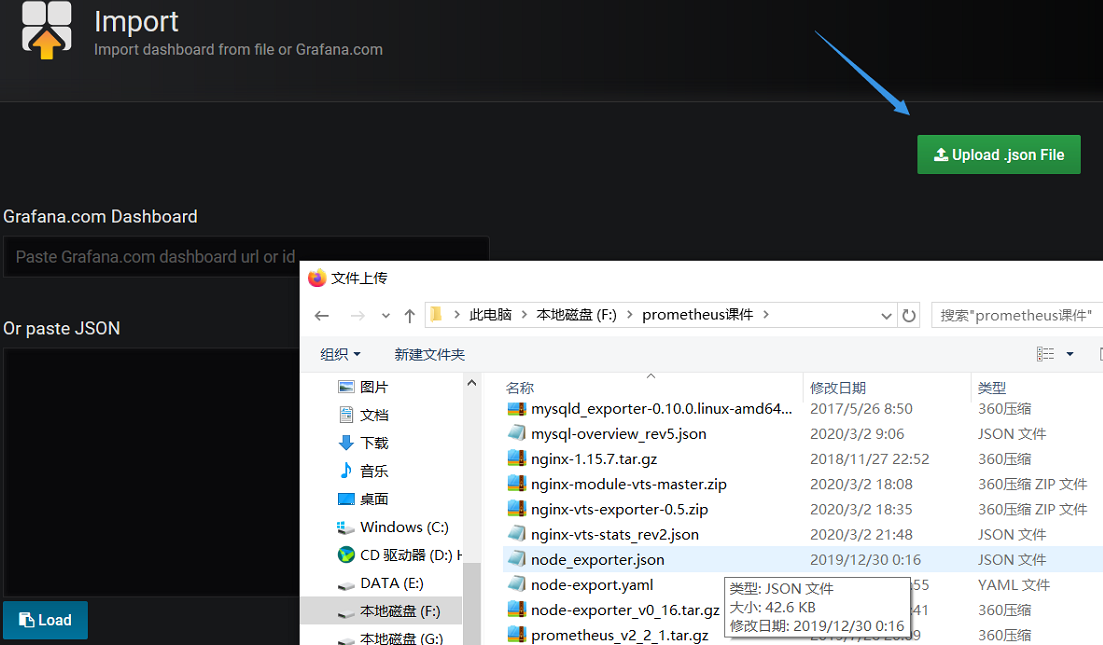
Task: Click the 音乐 music note icon
Action: click(x=346, y=470)
